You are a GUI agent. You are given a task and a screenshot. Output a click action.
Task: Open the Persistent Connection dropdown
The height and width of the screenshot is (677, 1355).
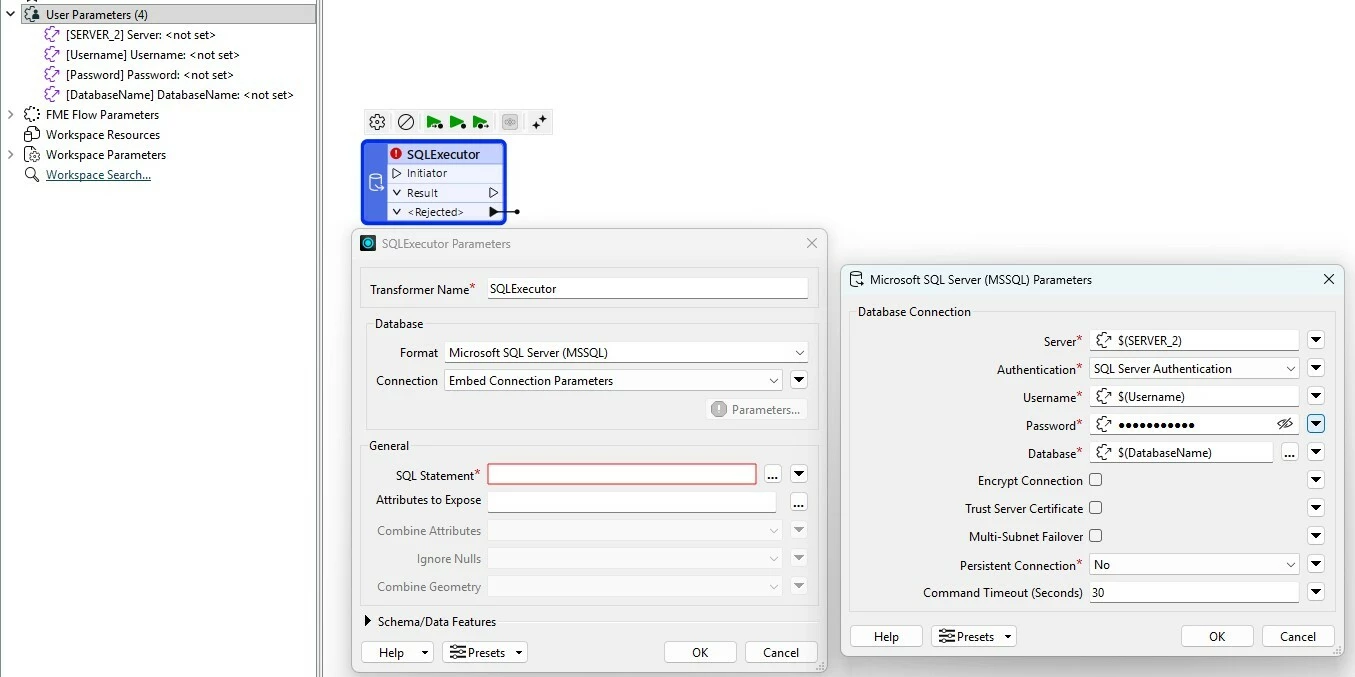pos(1194,564)
